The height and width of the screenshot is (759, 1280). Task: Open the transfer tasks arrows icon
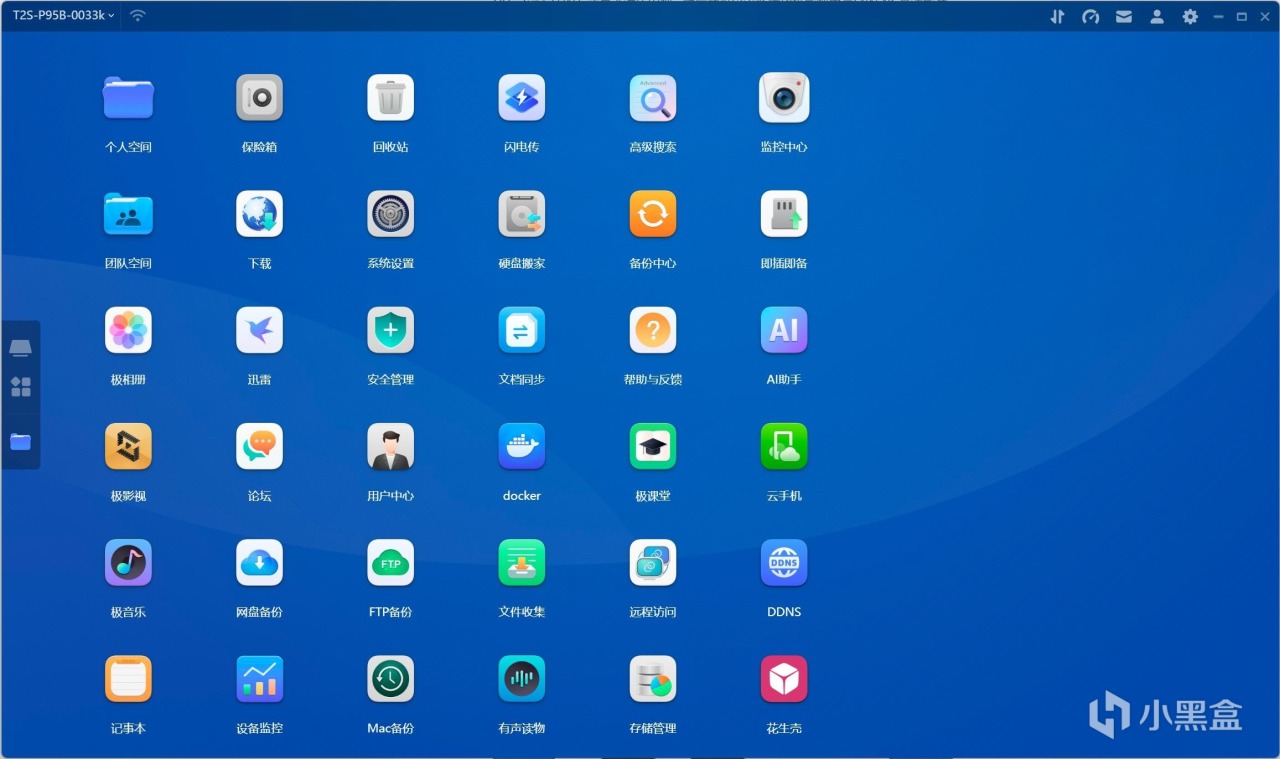click(x=1057, y=17)
